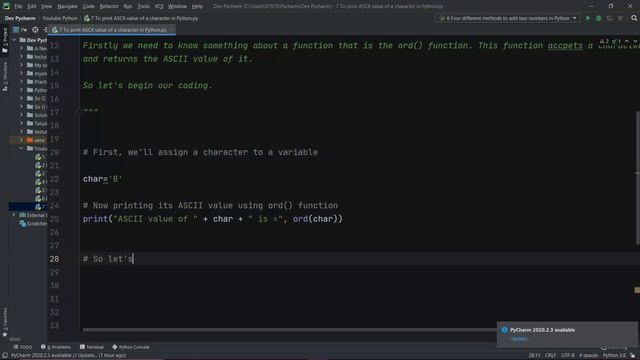Click the tool window toggle icon in status bar corner
Image resolution: width=640 pixels, height=360 pixels.
tap(4, 356)
